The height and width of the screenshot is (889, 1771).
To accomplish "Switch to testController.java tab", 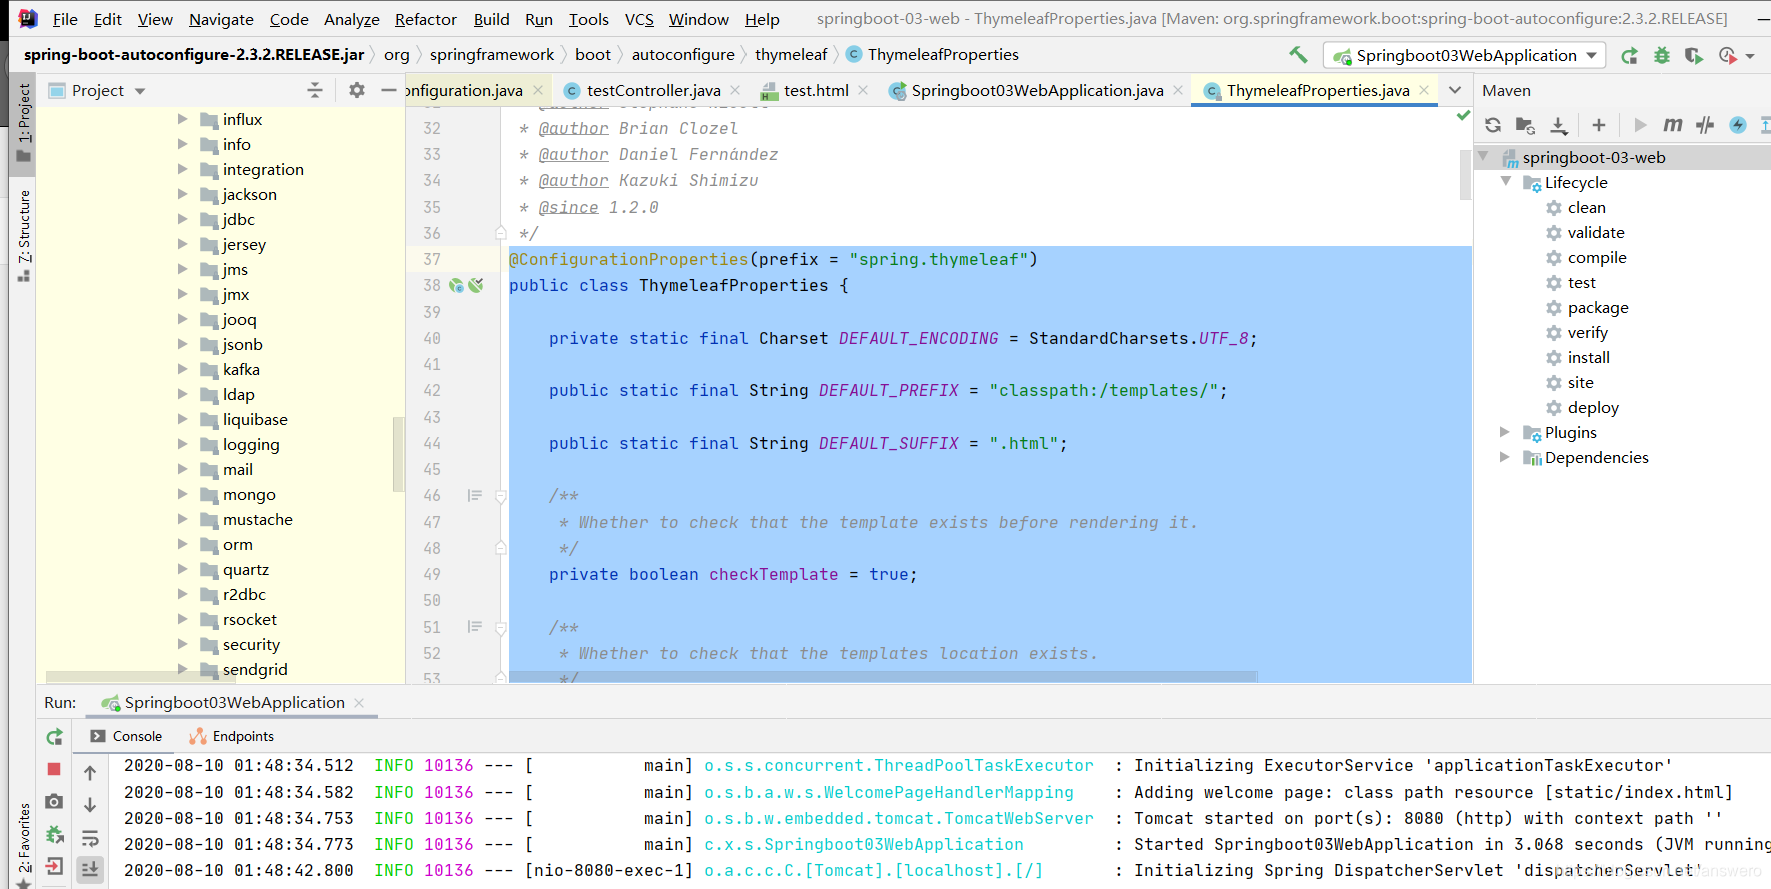I will pyautogui.click(x=653, y=91).
